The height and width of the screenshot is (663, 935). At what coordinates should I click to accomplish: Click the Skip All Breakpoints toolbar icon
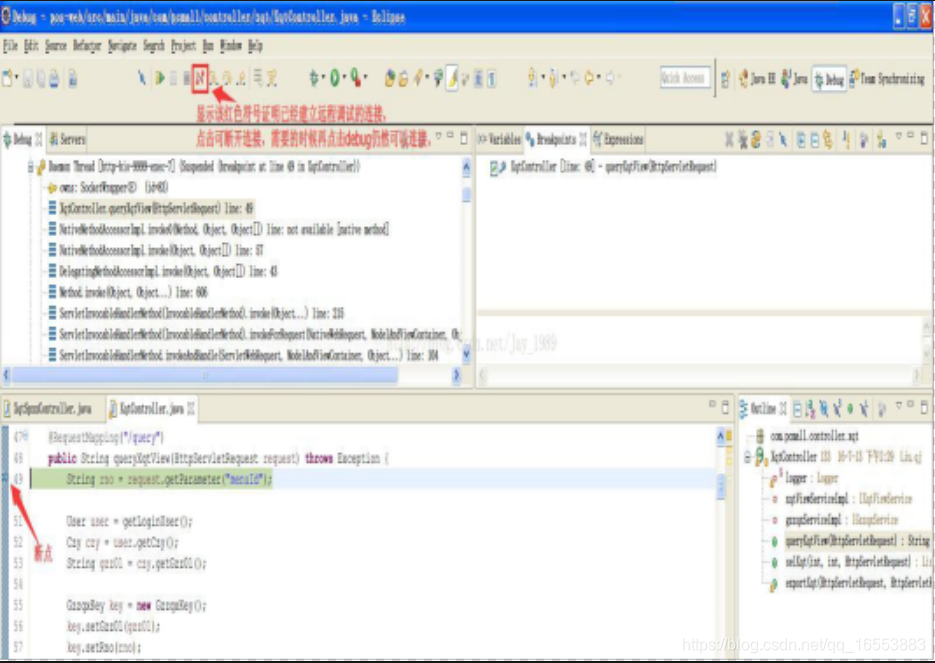click(142, 78)
